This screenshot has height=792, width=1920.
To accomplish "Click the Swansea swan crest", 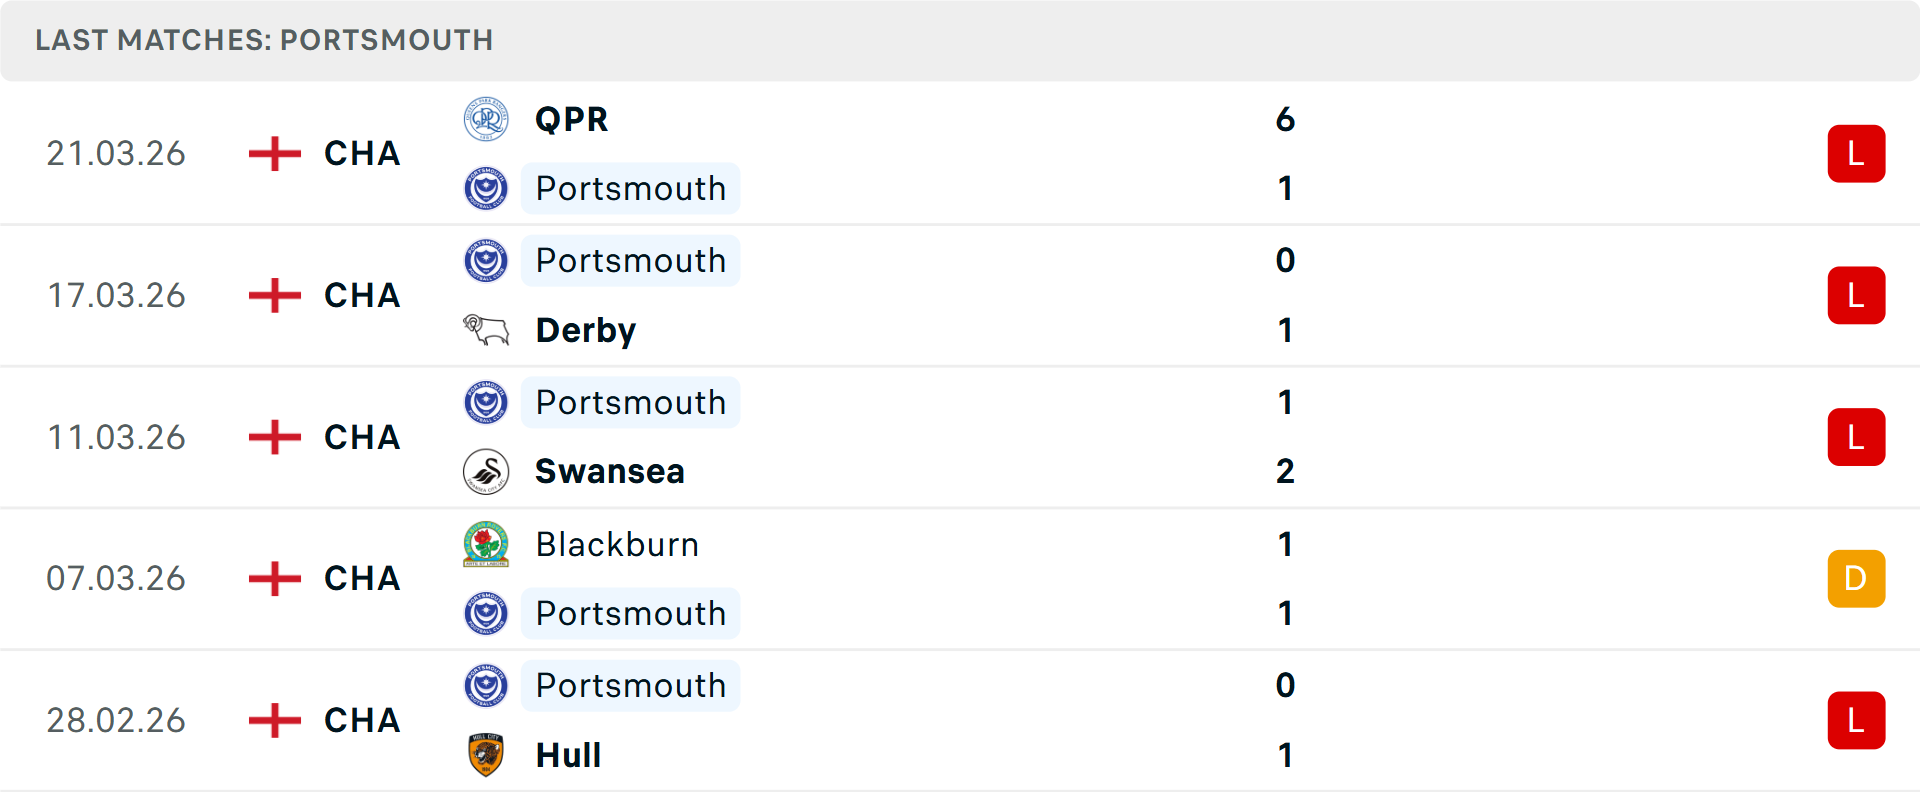I will [487, 471].
